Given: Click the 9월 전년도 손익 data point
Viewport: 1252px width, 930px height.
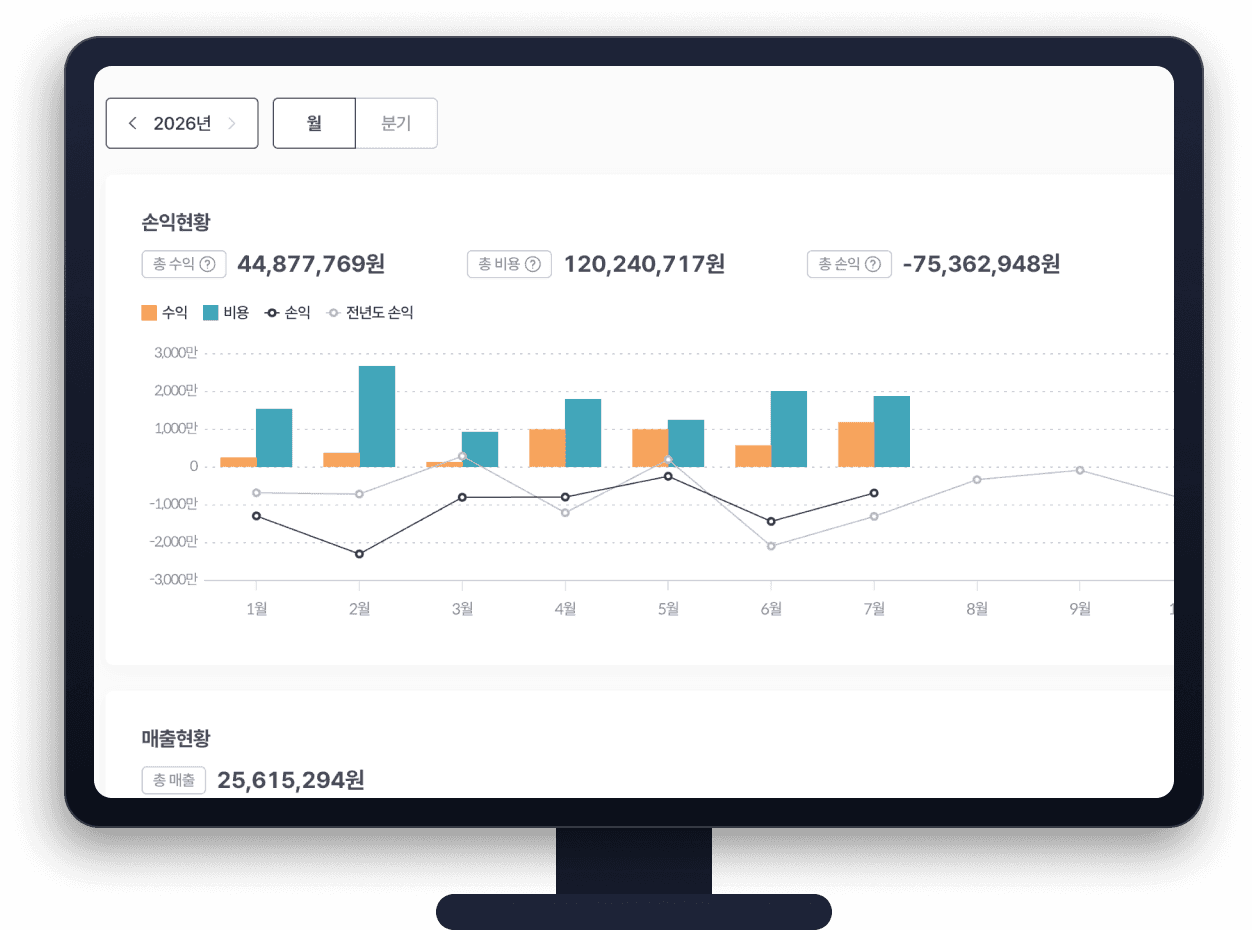Looking at the screenshot, I should pos(1080,470).
